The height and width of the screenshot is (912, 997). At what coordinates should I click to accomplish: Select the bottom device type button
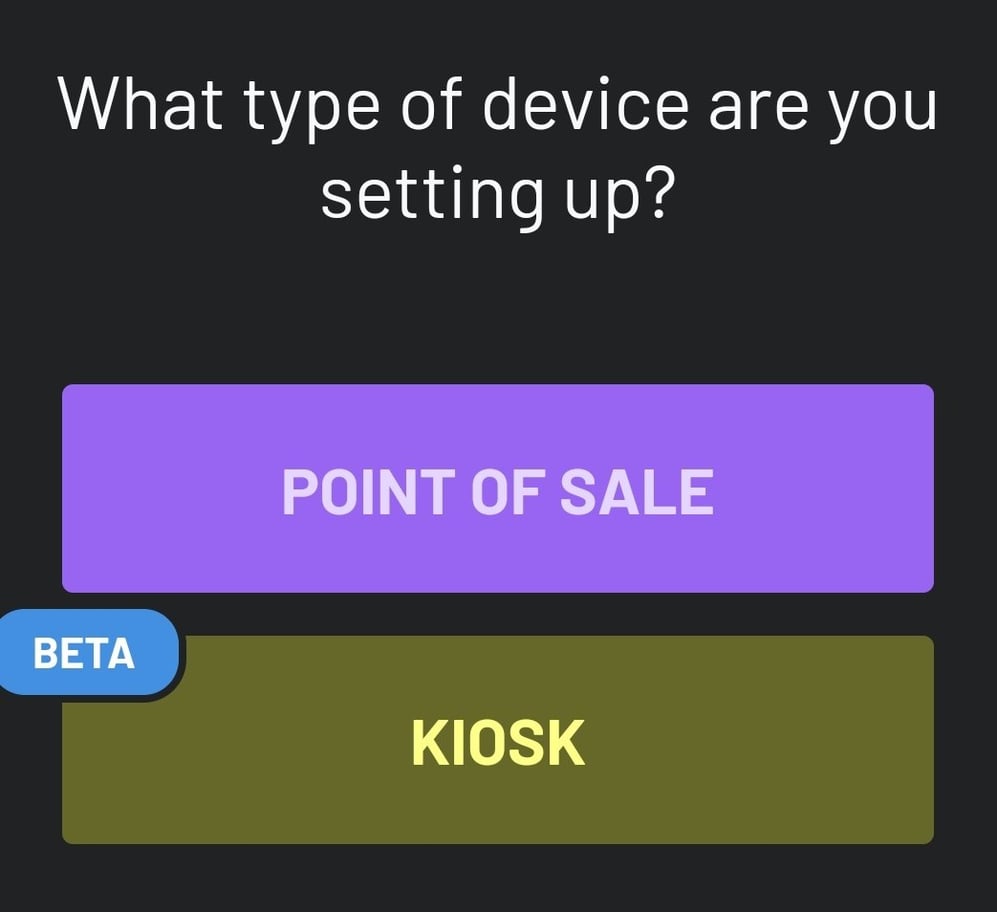498,740
